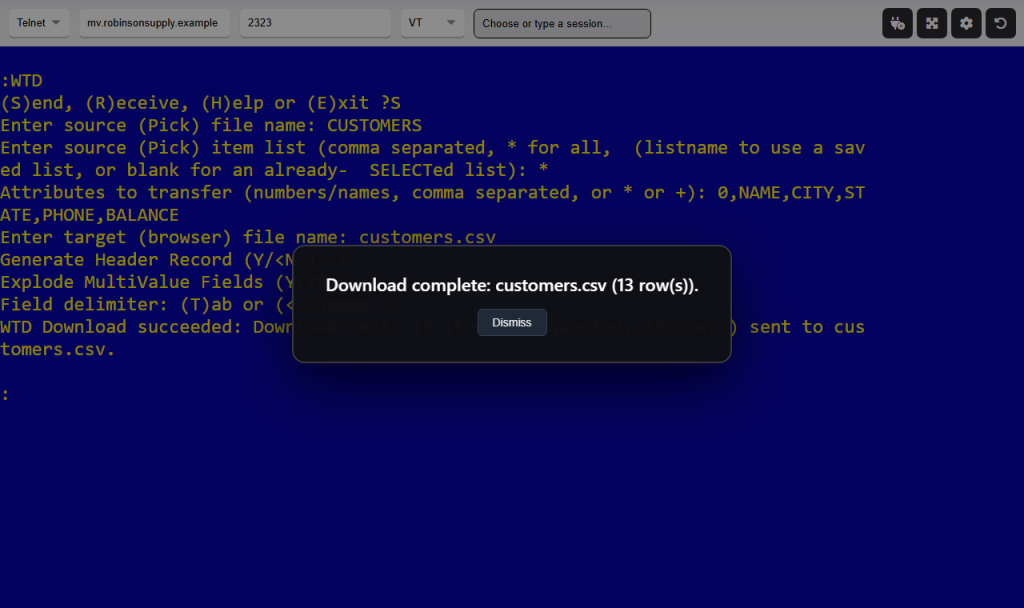Viewport: 1024px width, 608px height.
Task: Click the 'Enter target (browser) file name' line
Action: (x=248, y=237)
